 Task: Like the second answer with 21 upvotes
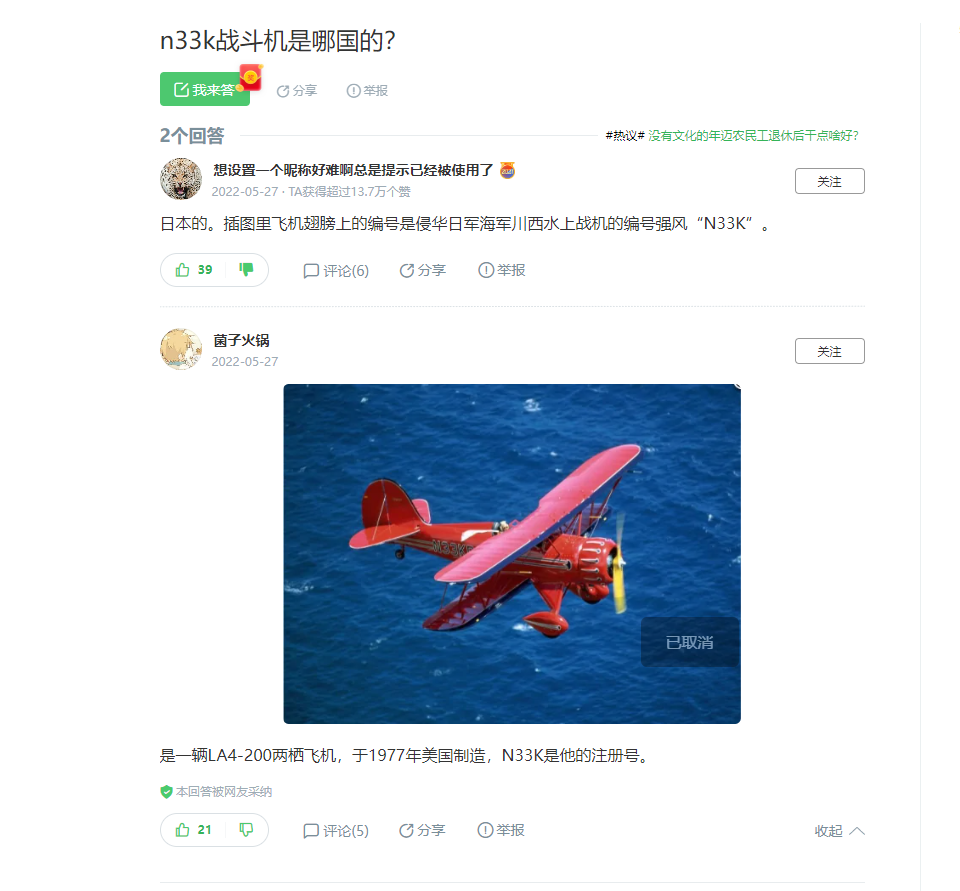193,830
